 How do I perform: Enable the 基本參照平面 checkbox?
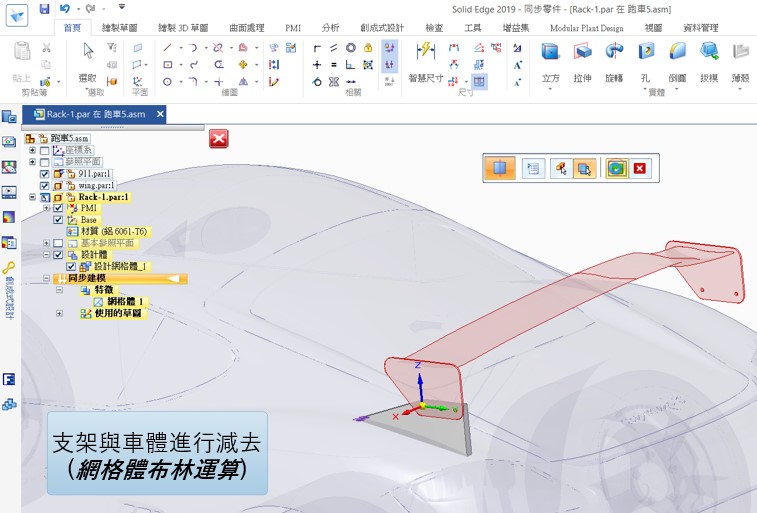pyautogui.click(x=58, y=243)
